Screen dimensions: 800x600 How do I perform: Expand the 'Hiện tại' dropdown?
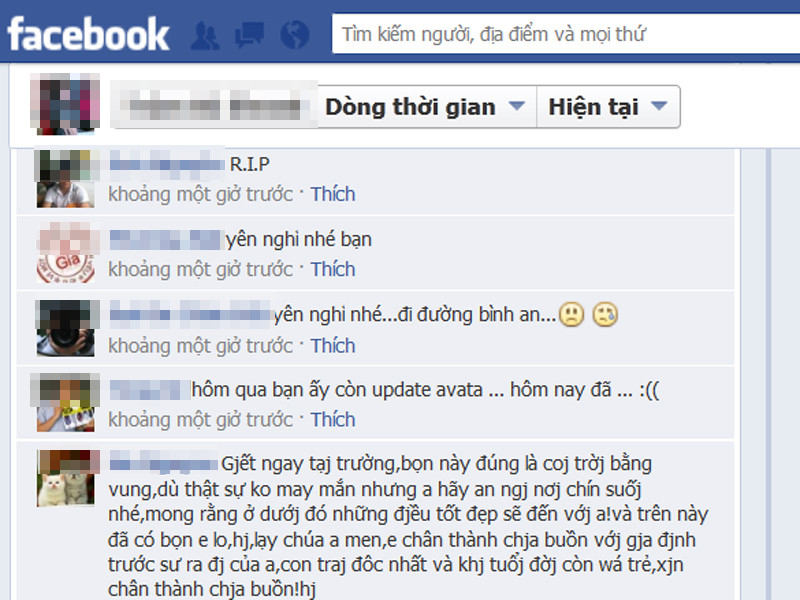pyautogui.click(x=608, y=107)
